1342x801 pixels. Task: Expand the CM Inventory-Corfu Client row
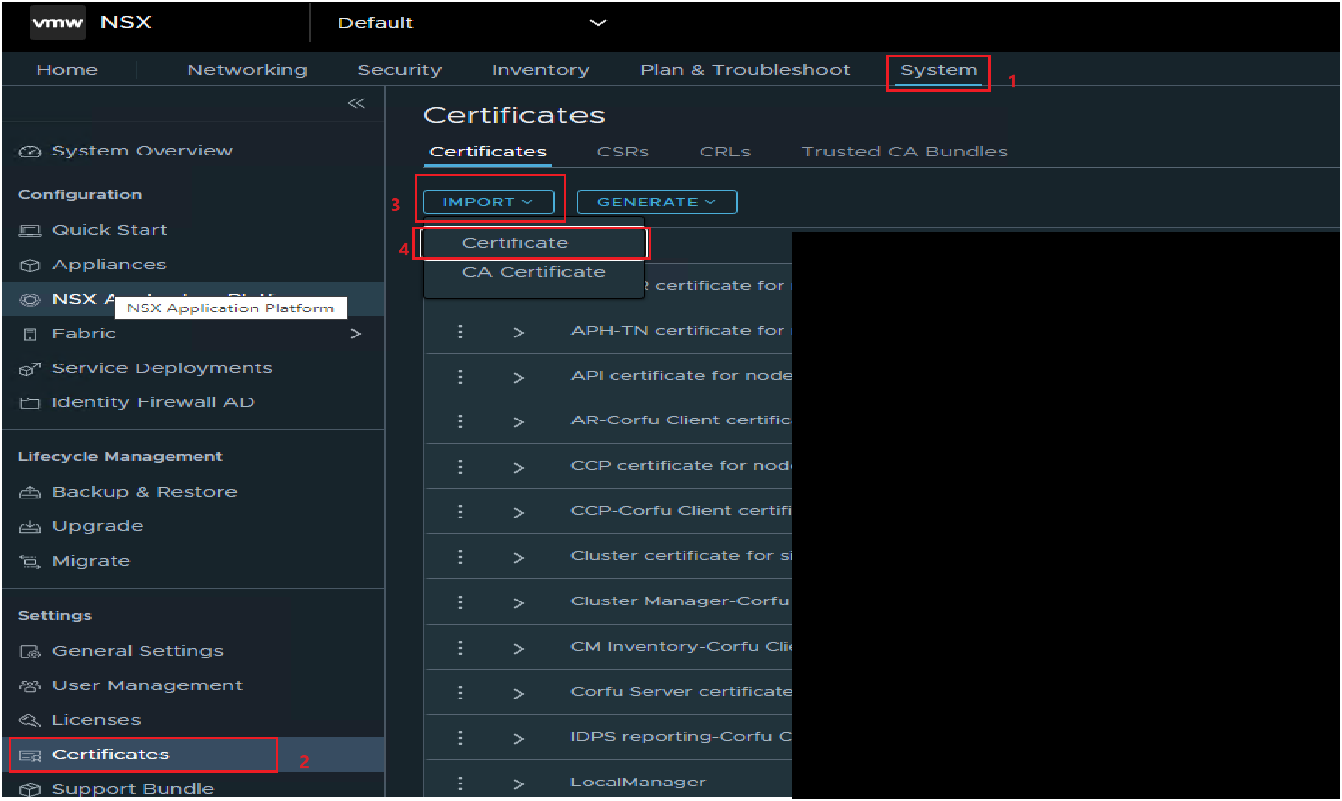coord(518,648)
